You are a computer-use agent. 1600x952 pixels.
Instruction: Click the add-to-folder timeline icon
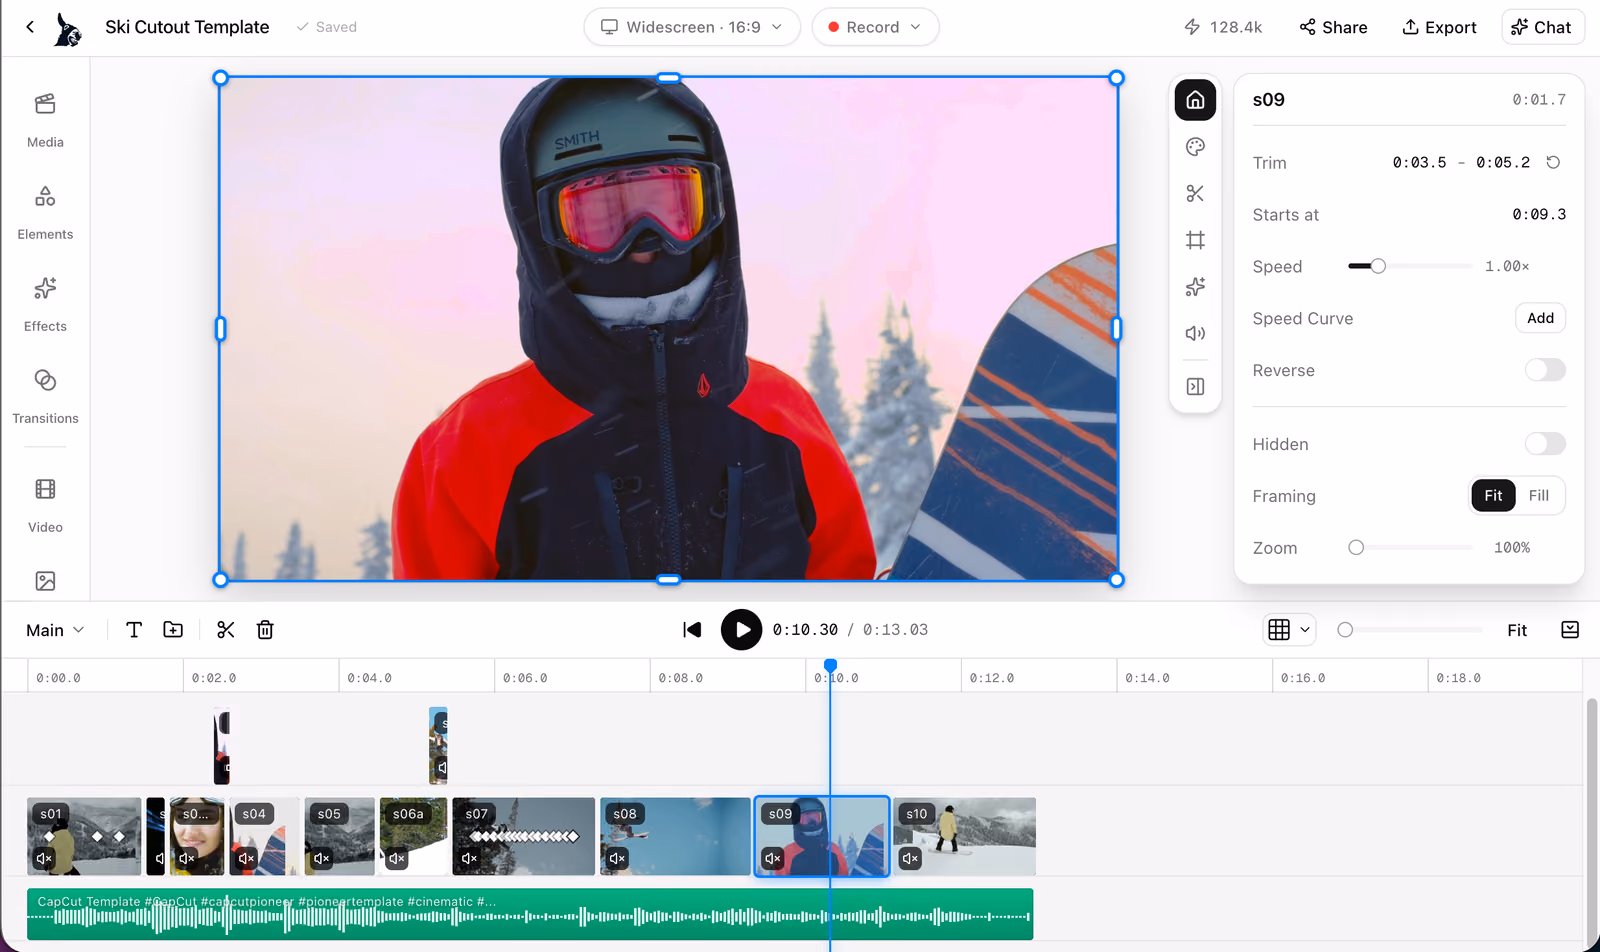[x=173, y=629]
